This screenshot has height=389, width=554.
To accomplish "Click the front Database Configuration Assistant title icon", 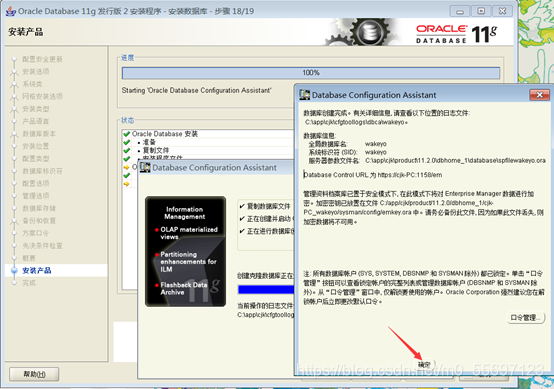I will (x=305, y=95).
